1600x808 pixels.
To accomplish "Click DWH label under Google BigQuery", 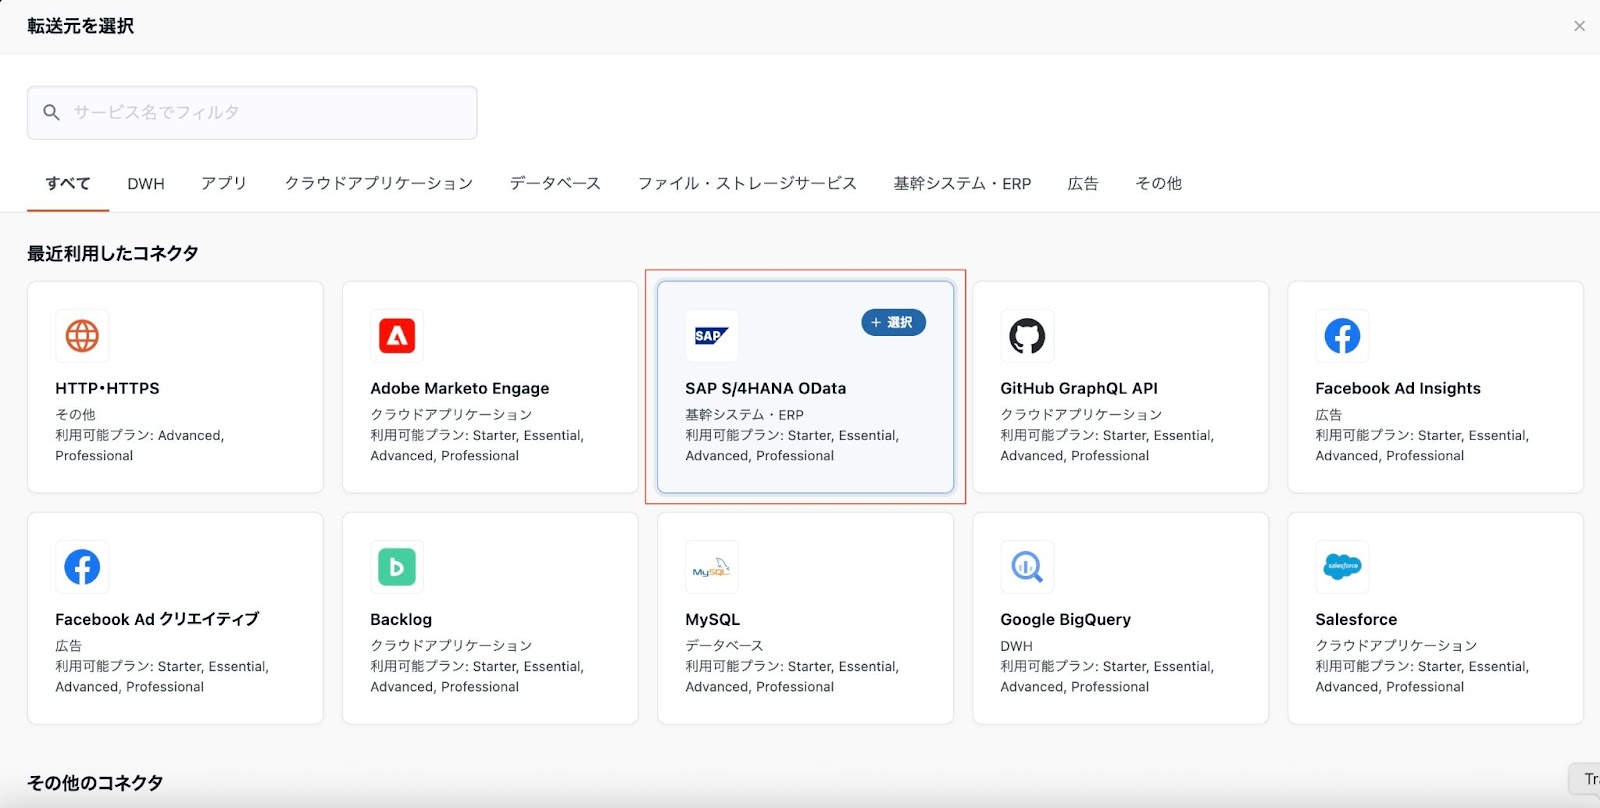I will pyautogui.click(x=1016, y=646).
